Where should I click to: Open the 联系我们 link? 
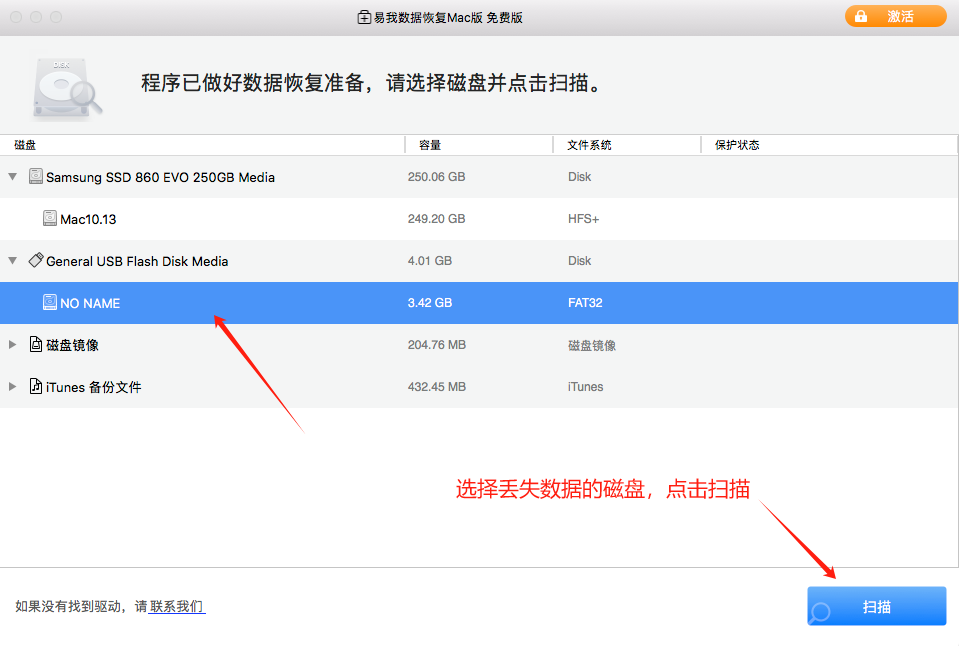pos(177,607)
